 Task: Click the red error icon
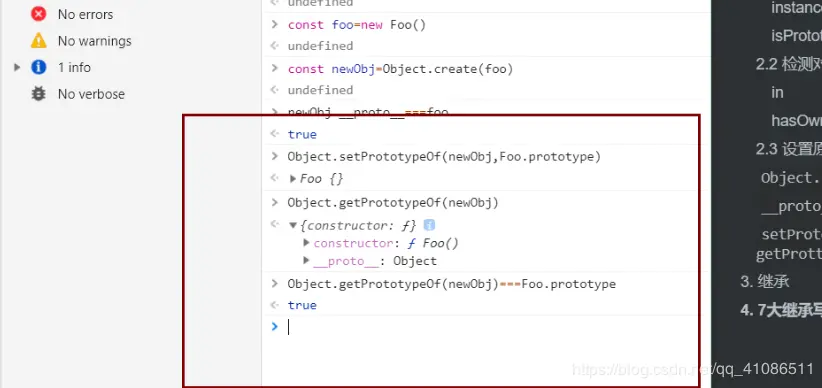pyautogui.click(x=38, y=14)
